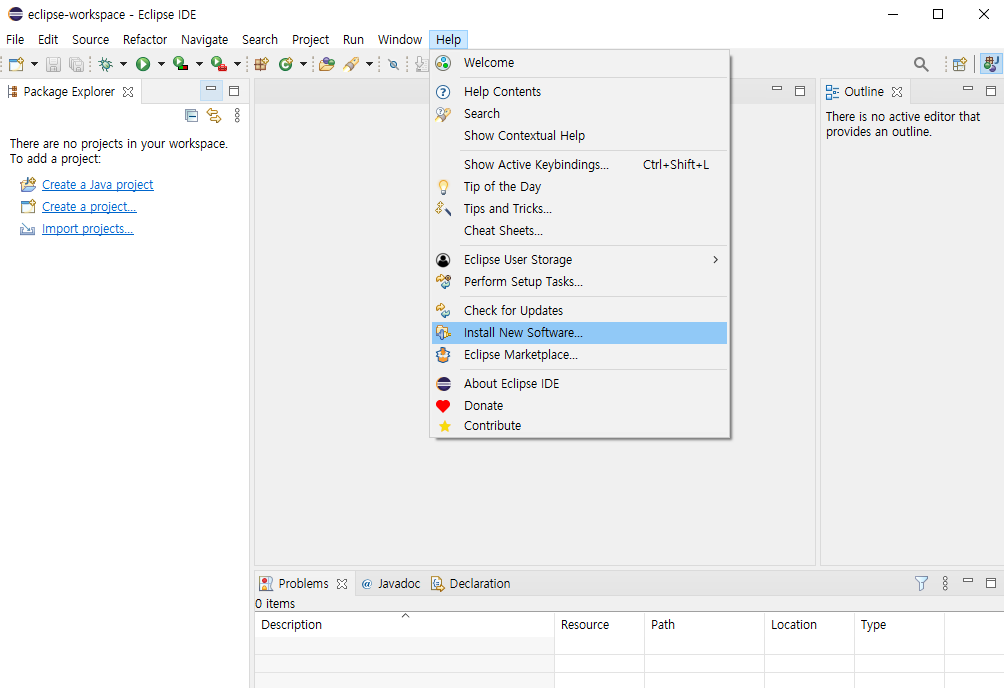Click the Problems view filter funnel icon

coord(921,583)
